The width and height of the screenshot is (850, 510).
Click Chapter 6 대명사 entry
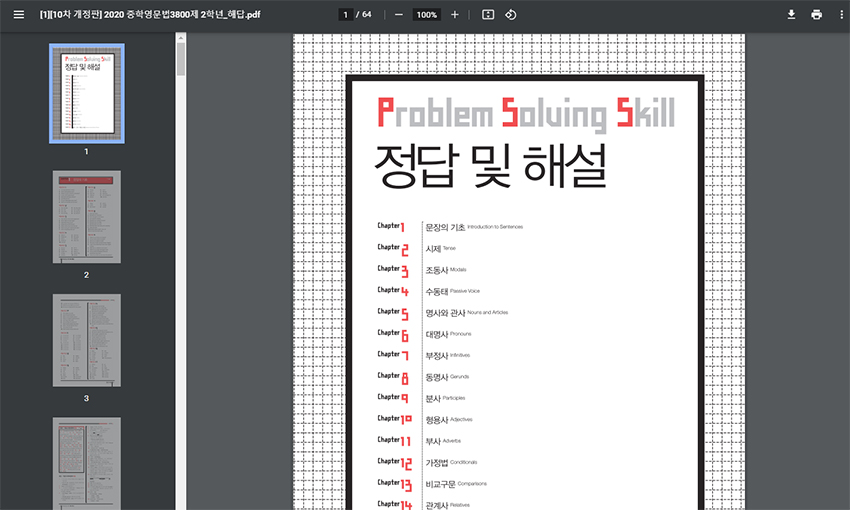(x=424, y=334)
